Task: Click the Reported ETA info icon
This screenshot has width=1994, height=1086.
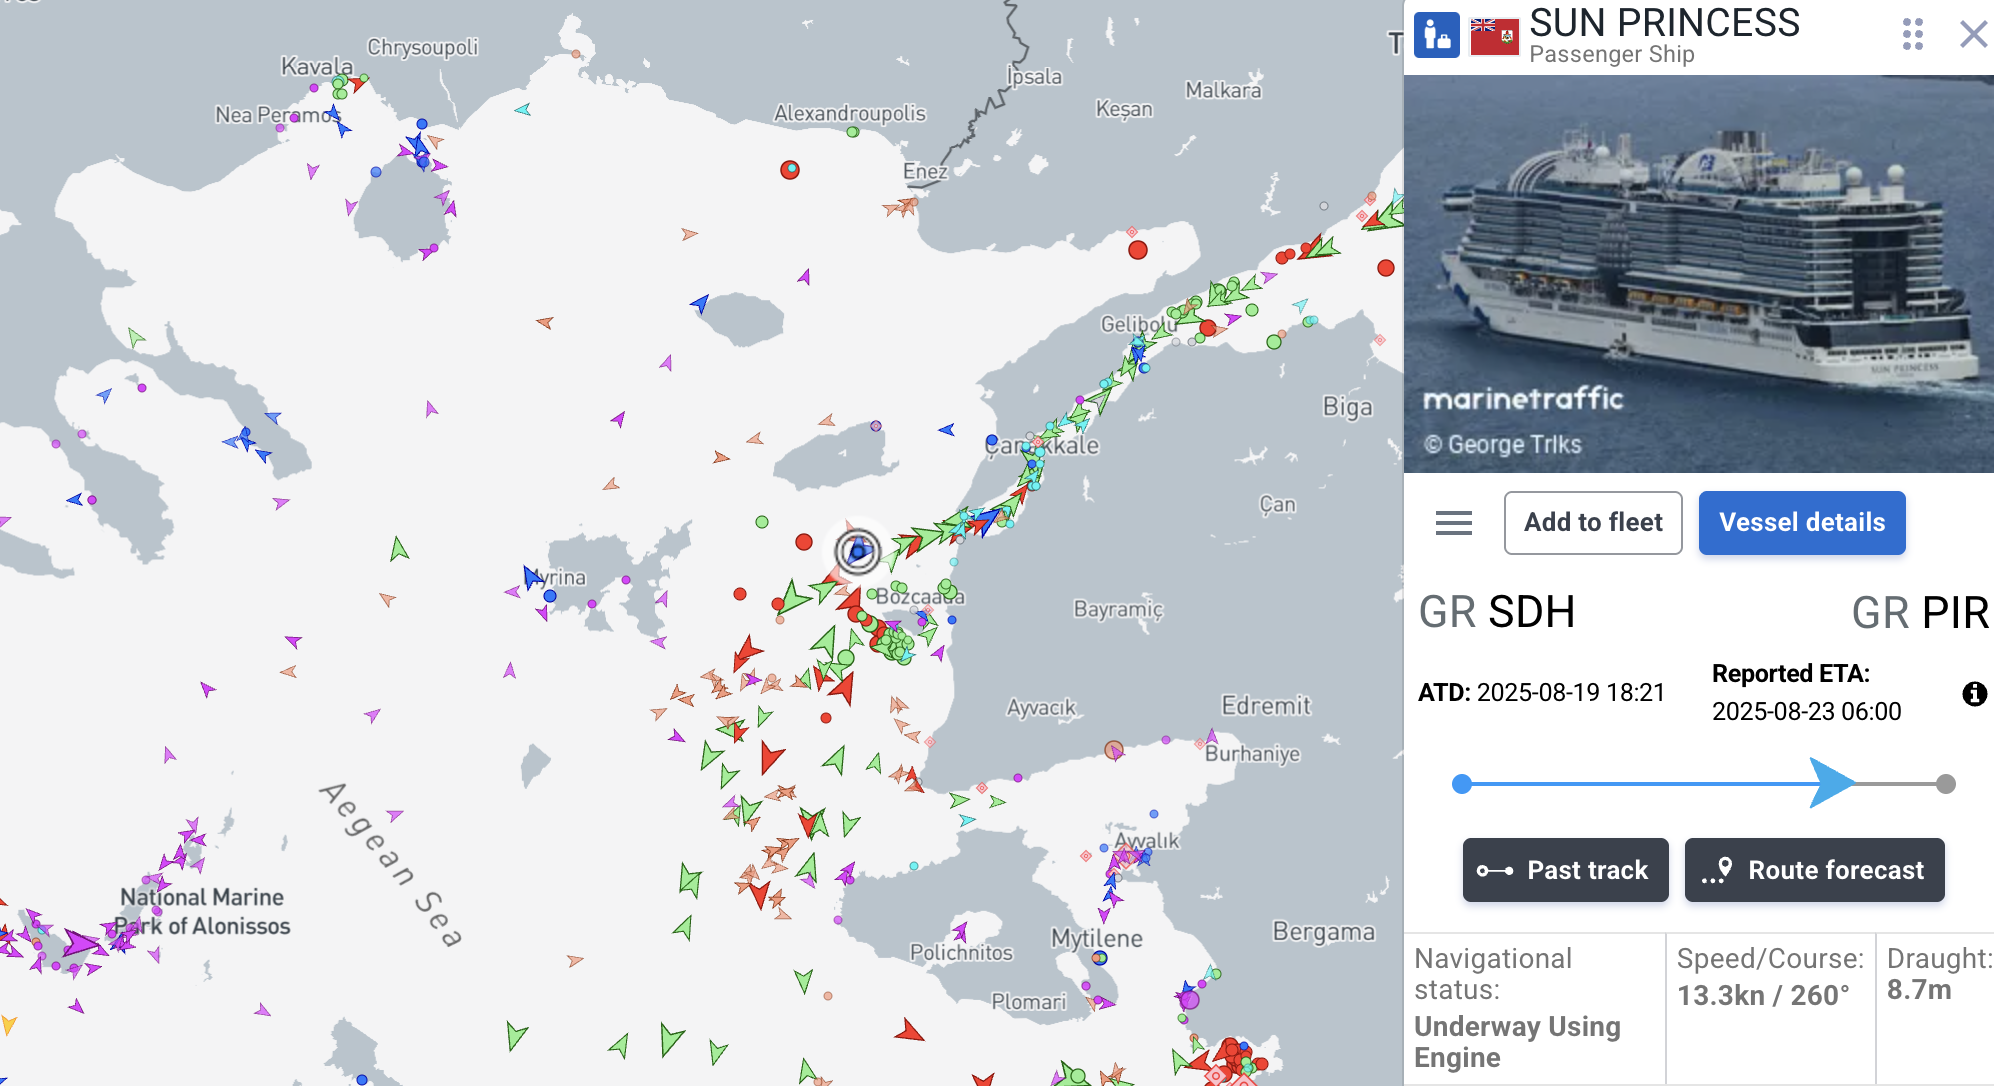Action: coord(1974,693)
